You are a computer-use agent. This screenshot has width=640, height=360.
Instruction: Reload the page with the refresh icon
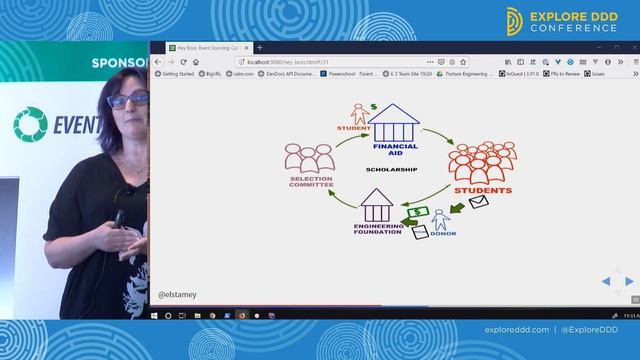coord(184,62)
